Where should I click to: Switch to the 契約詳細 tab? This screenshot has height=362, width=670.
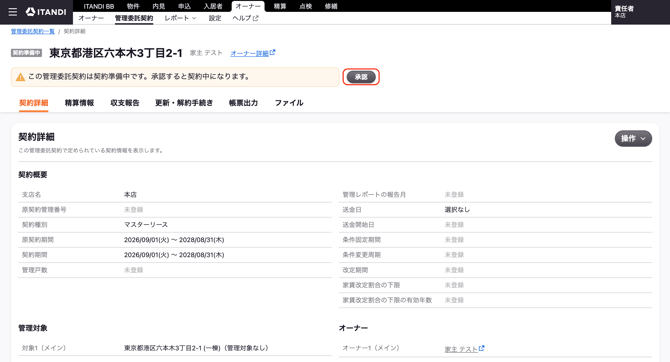33,103
